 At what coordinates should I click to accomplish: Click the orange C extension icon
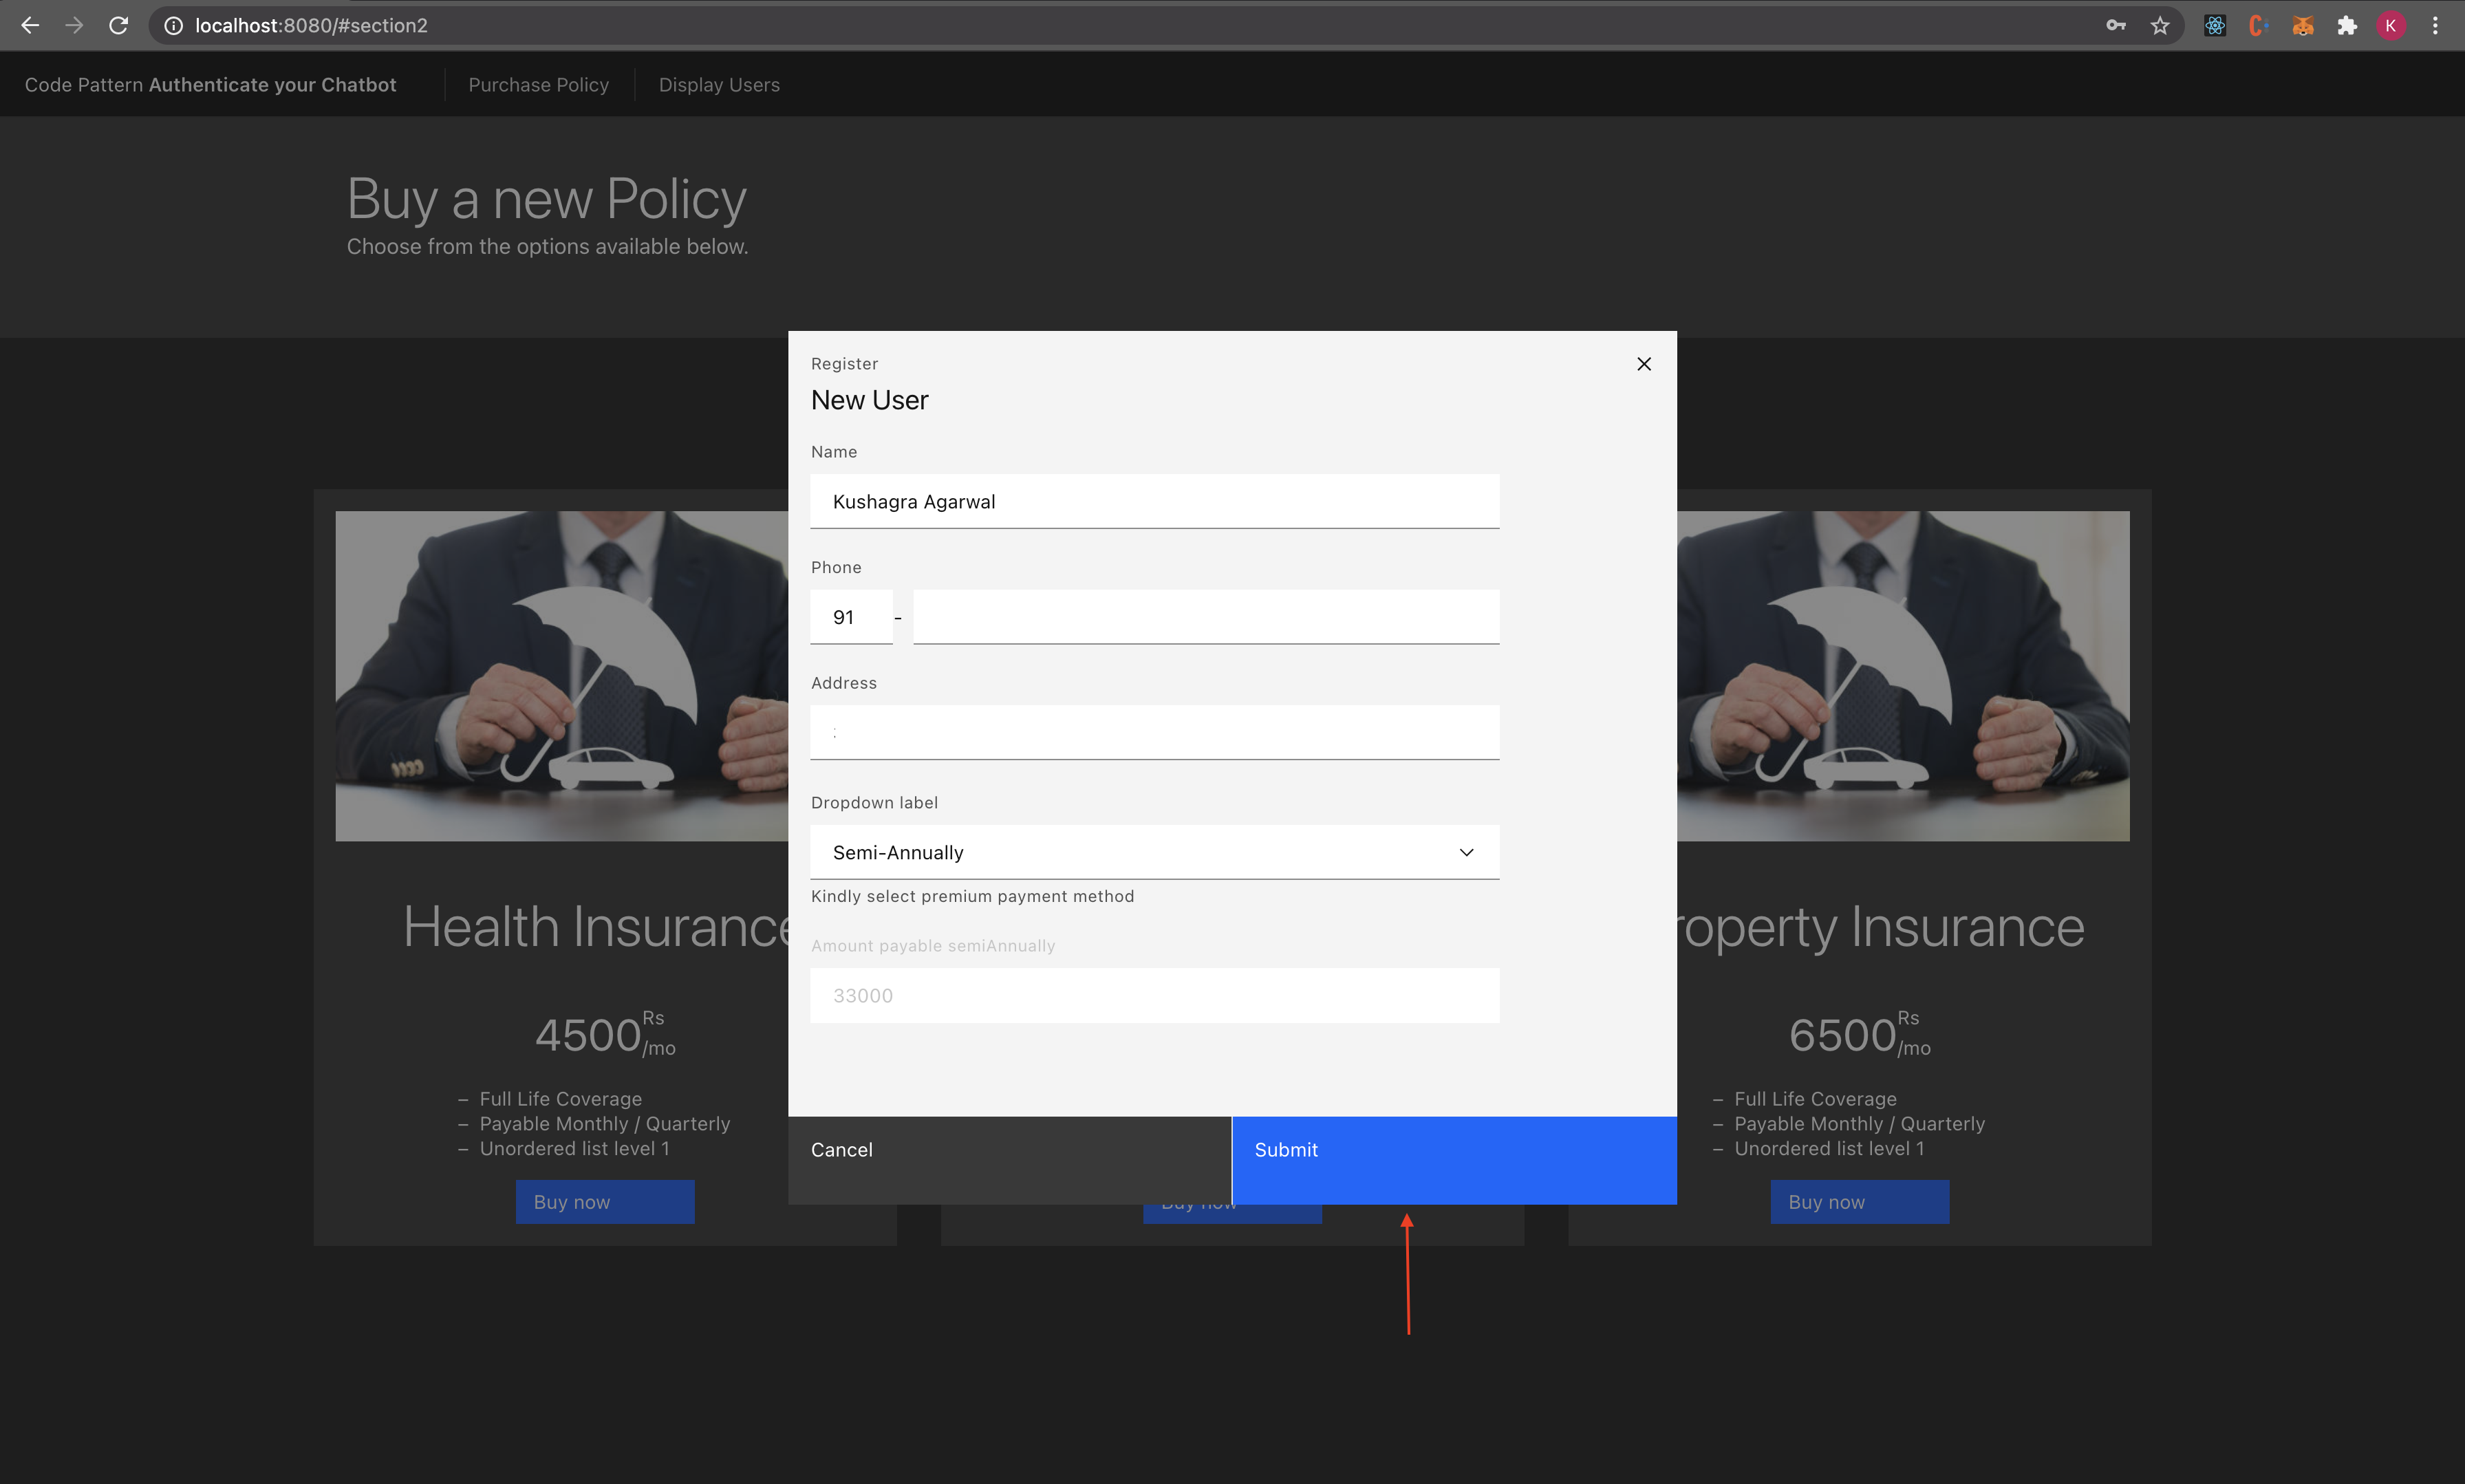click(2257, 26)
